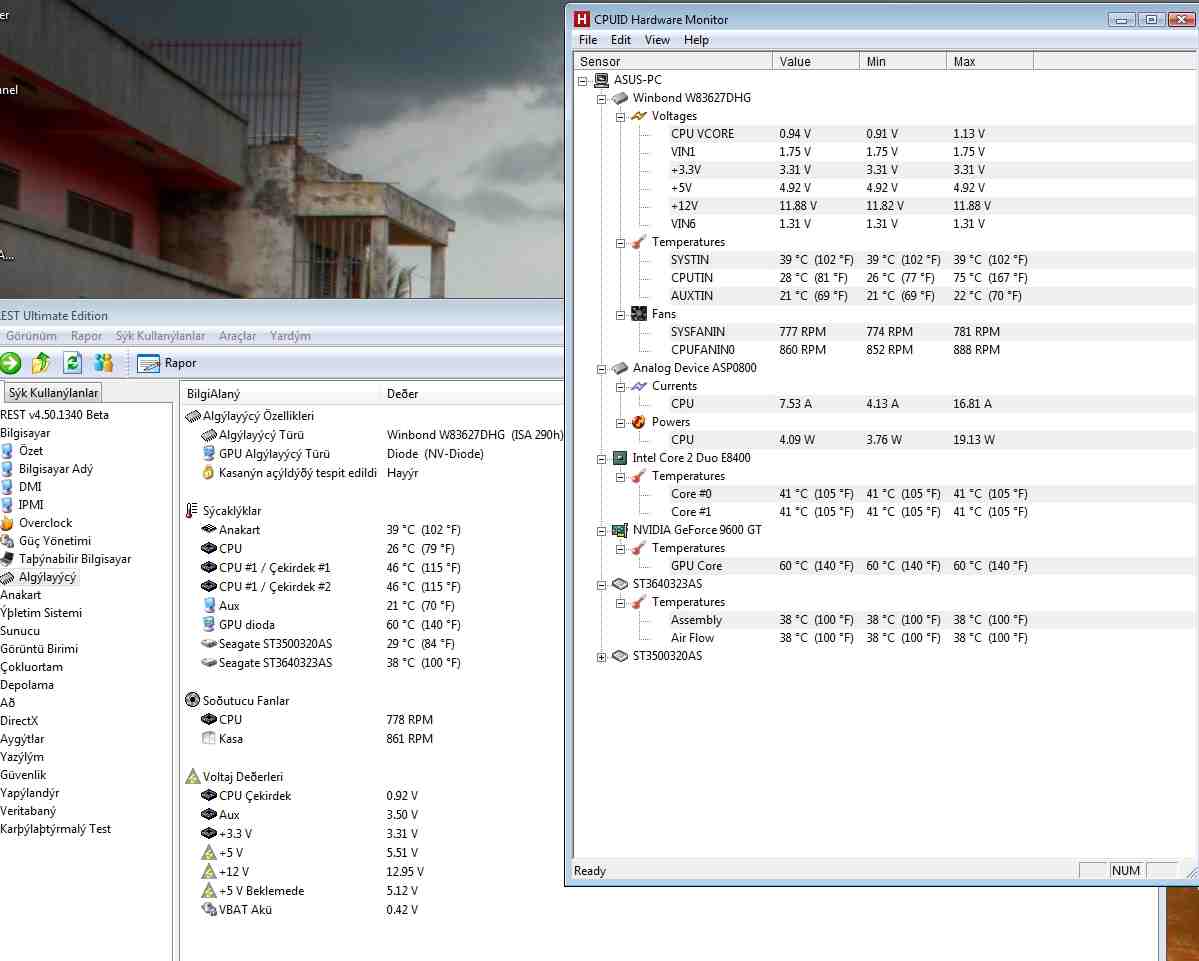The height and width of the screenshot is (961, 1199).
Task: Click the up-level arrow icon in EVEREST toolbar
Action: click(x=41, y=363)
